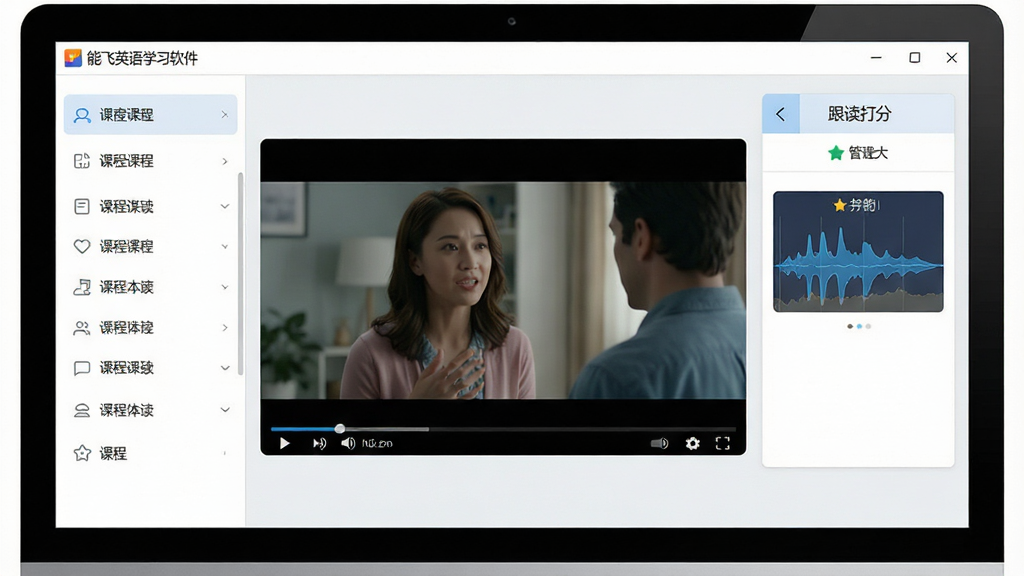
Task: Enter fullscreen using the corner-brackets icon
Action: click(722, 443)
